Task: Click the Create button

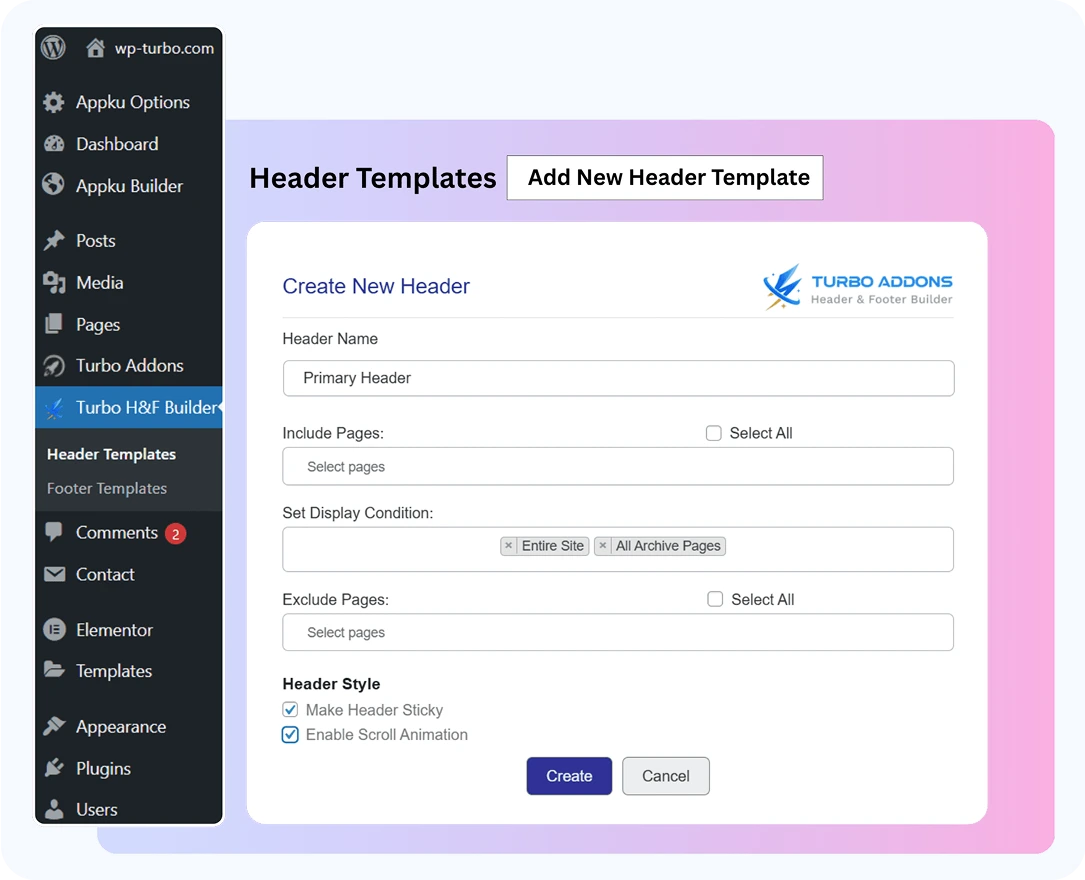Action: pos(569,776)
